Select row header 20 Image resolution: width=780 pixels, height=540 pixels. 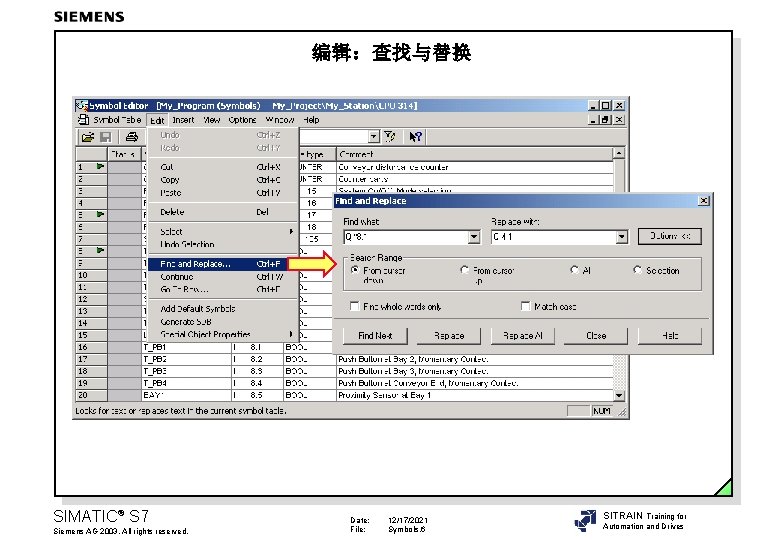92,395
